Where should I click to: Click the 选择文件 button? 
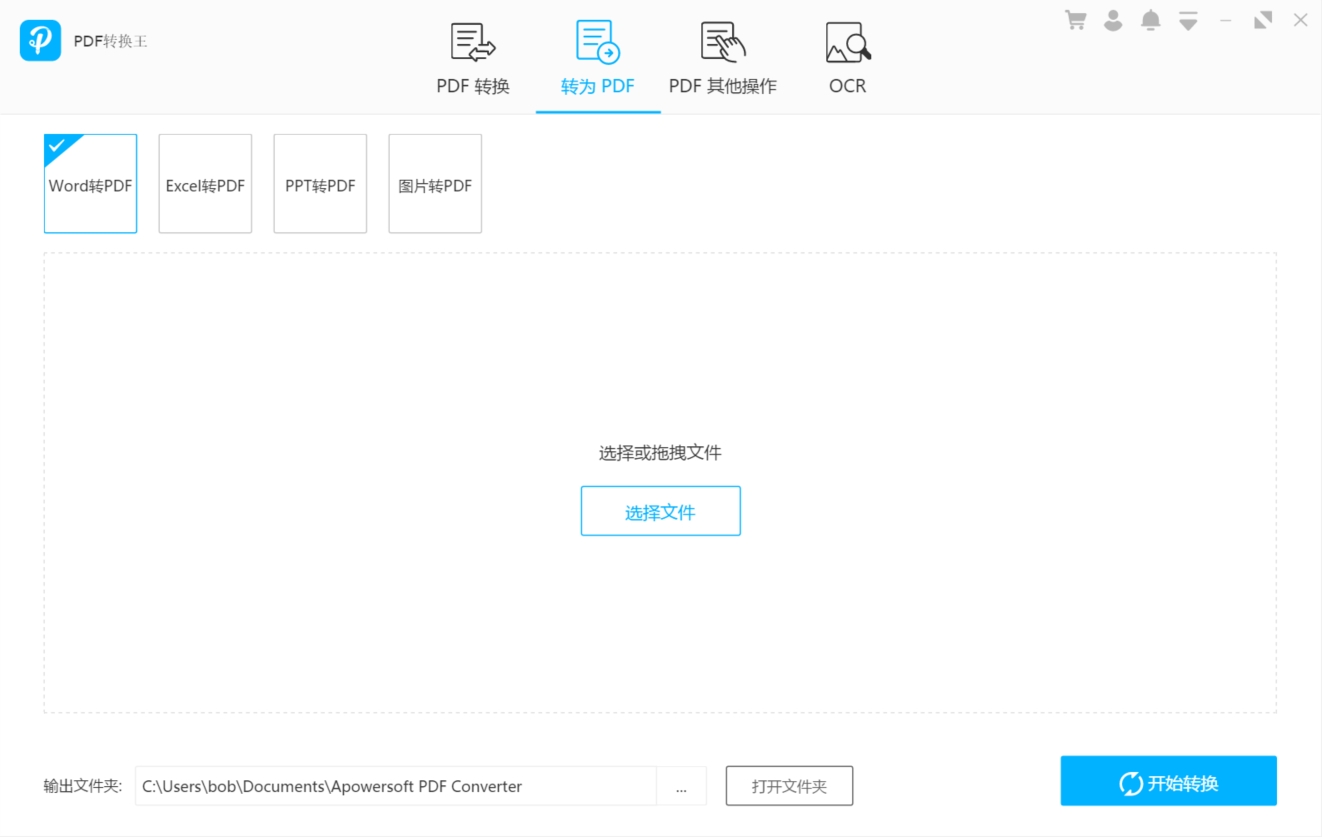(660, 512)
